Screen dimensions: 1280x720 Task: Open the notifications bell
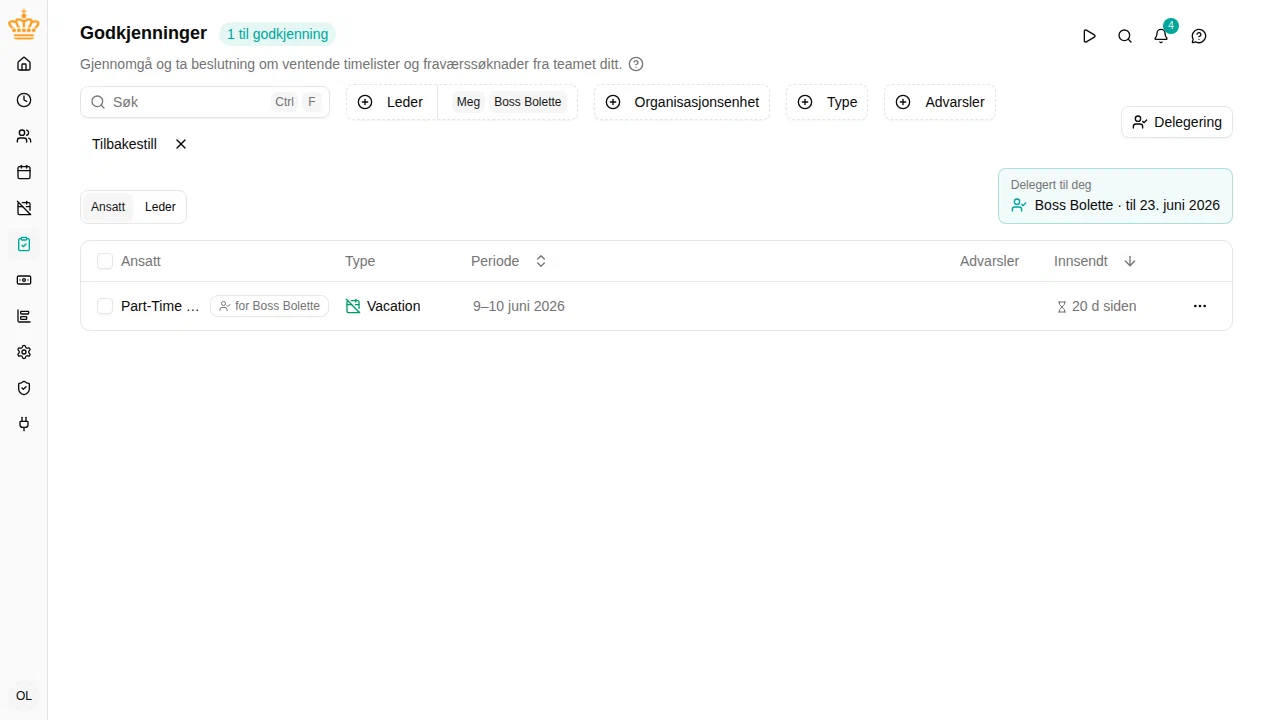pyautogui.click(x=1161, y=36)
